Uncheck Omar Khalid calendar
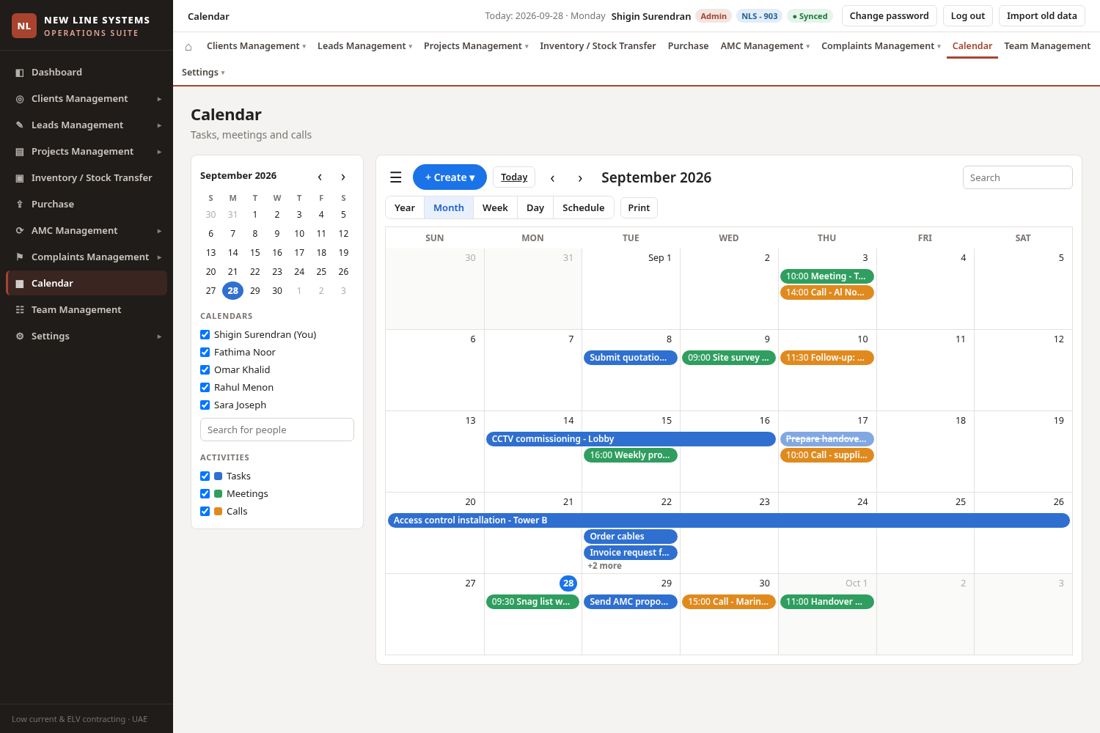The image size is (1100, 733). [x=205, y=370]
